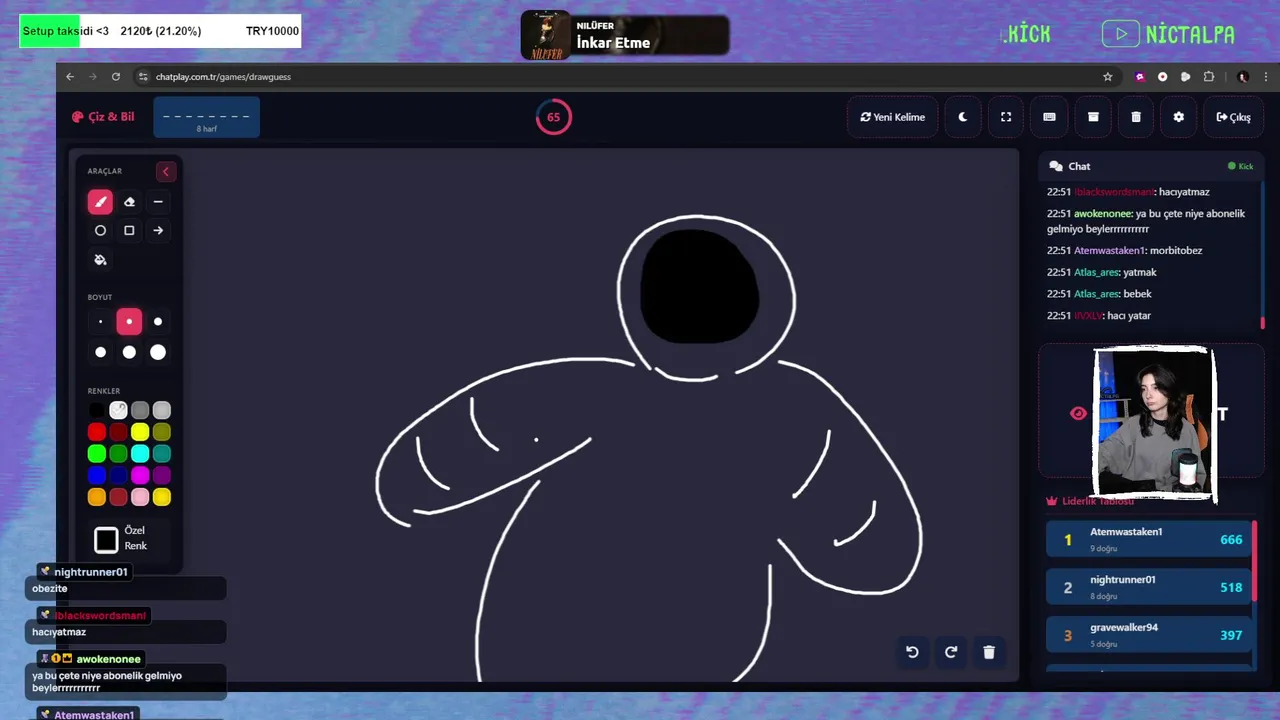
Task: Choose the highlighted second brush size
Action: (129, 322)
